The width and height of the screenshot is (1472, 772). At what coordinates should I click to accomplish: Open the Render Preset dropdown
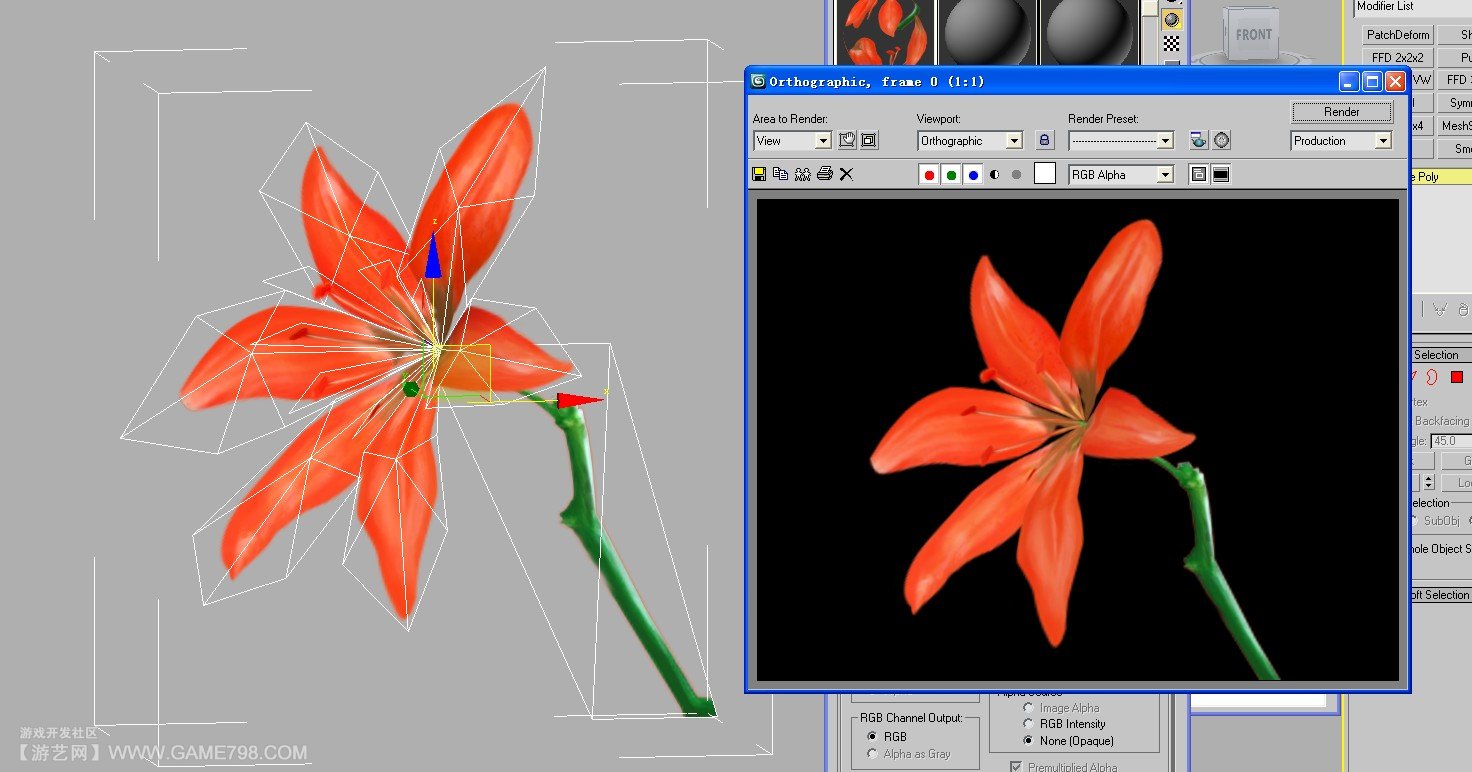tap(1121, 141)
